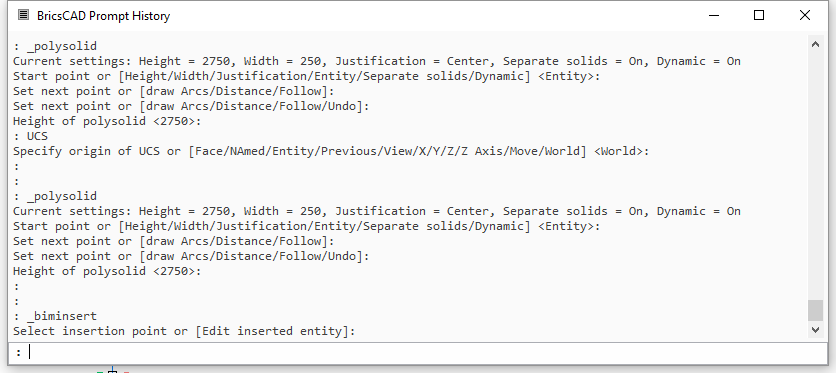836x373 pixels.
Task: Click the empty scrollbar track above the thumb
Action: pos(815,176)
